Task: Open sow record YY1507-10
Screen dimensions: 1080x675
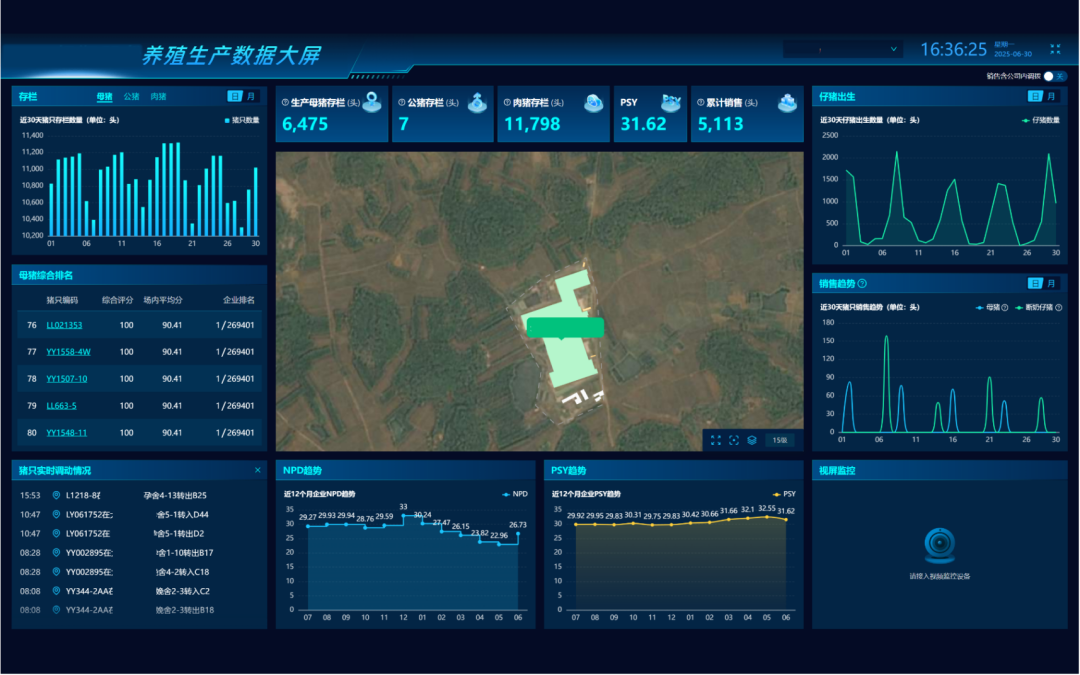Action: [66, 379]
